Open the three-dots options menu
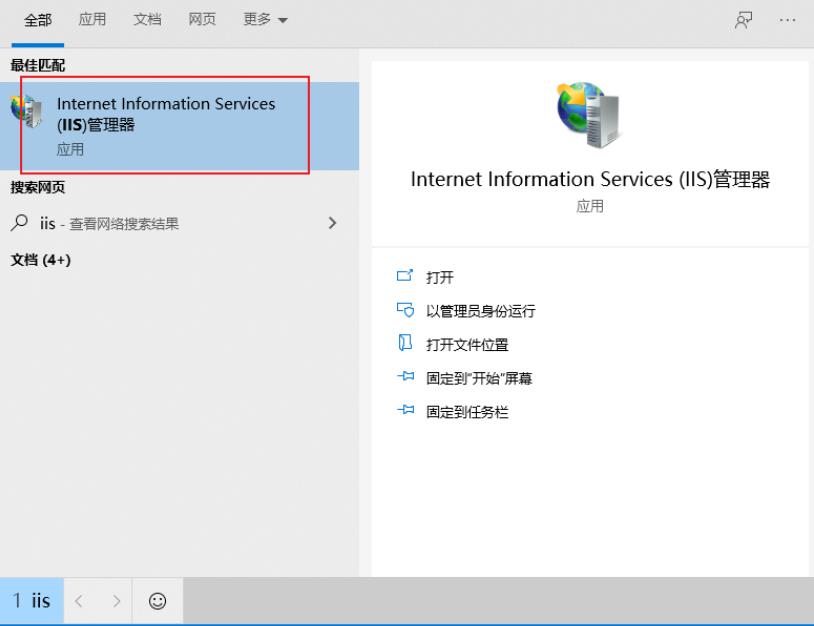The image size is (814, 626). coord(787,20)
